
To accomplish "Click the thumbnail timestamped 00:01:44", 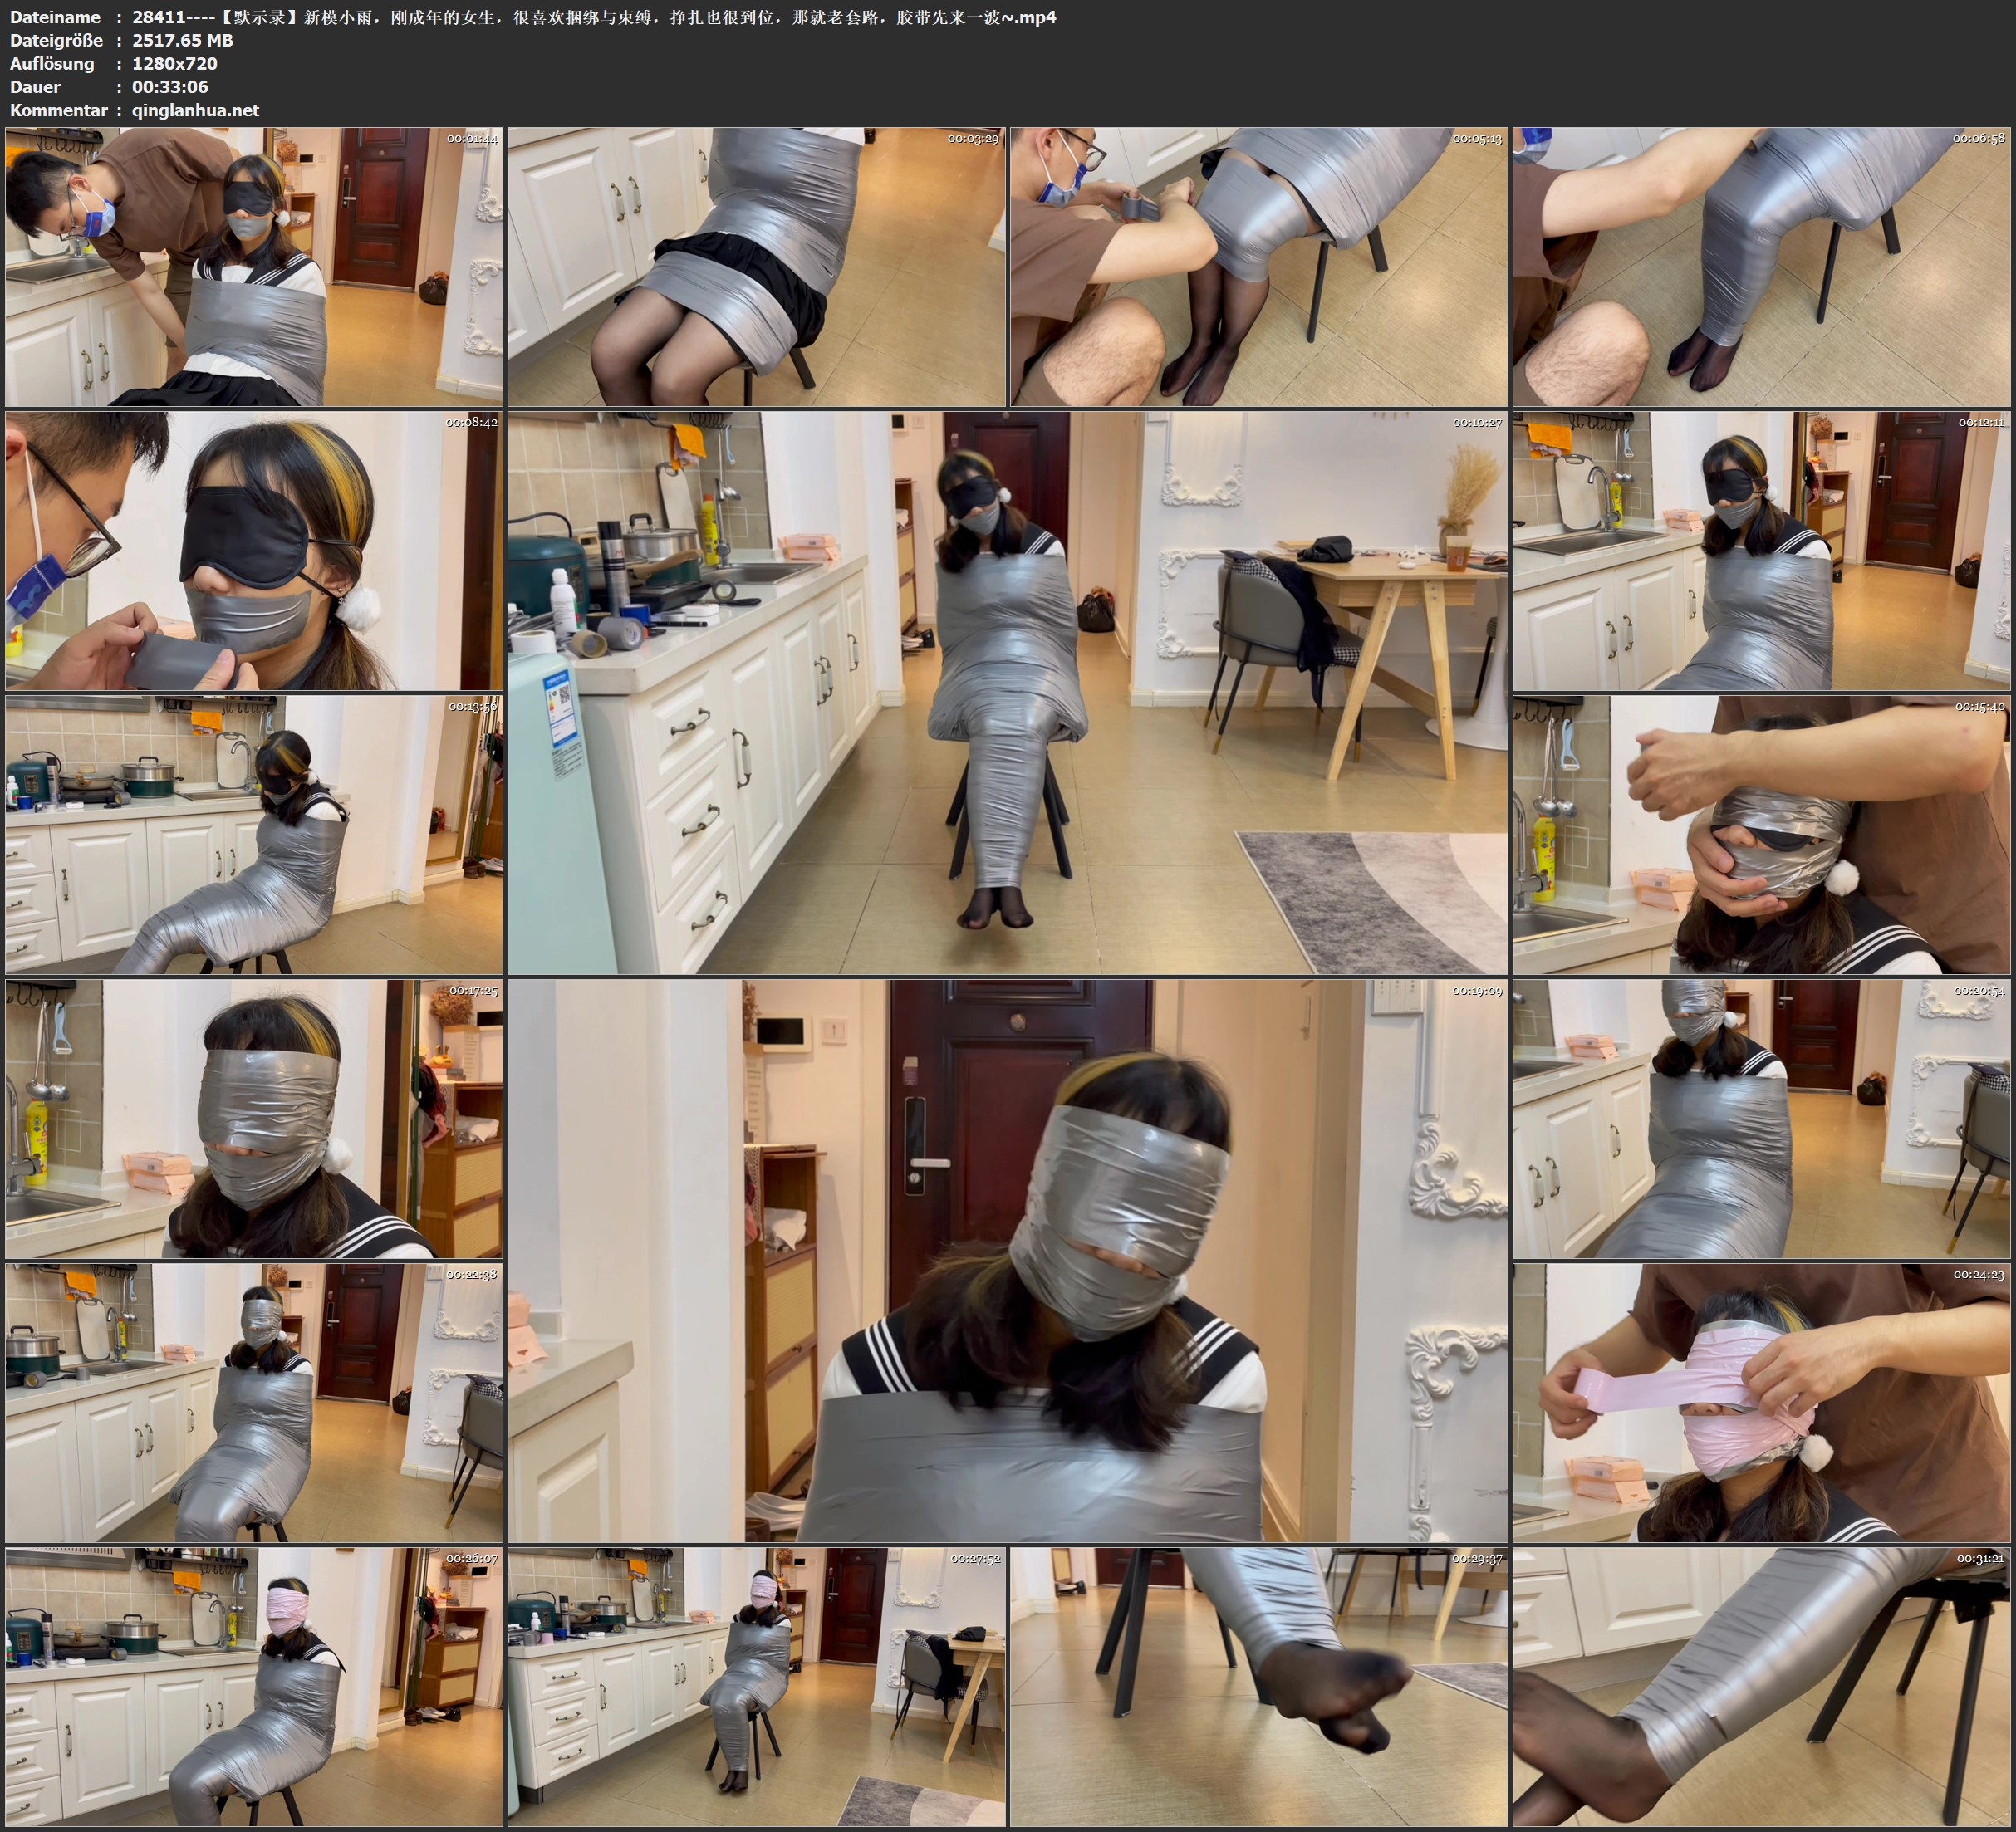I will pyautogui.click(x=254, y=266).
